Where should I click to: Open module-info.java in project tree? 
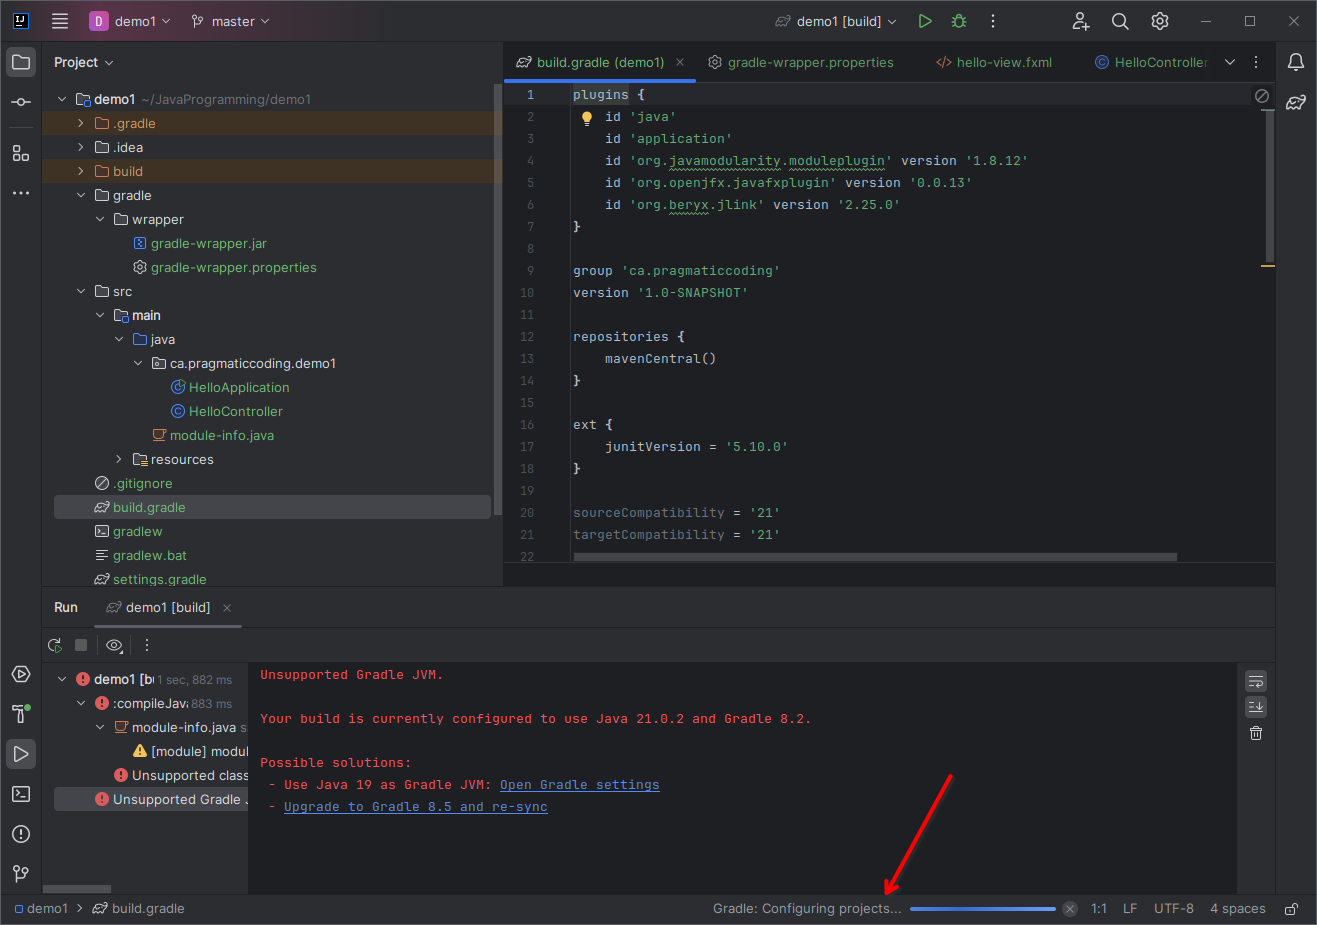pos(221,435)
